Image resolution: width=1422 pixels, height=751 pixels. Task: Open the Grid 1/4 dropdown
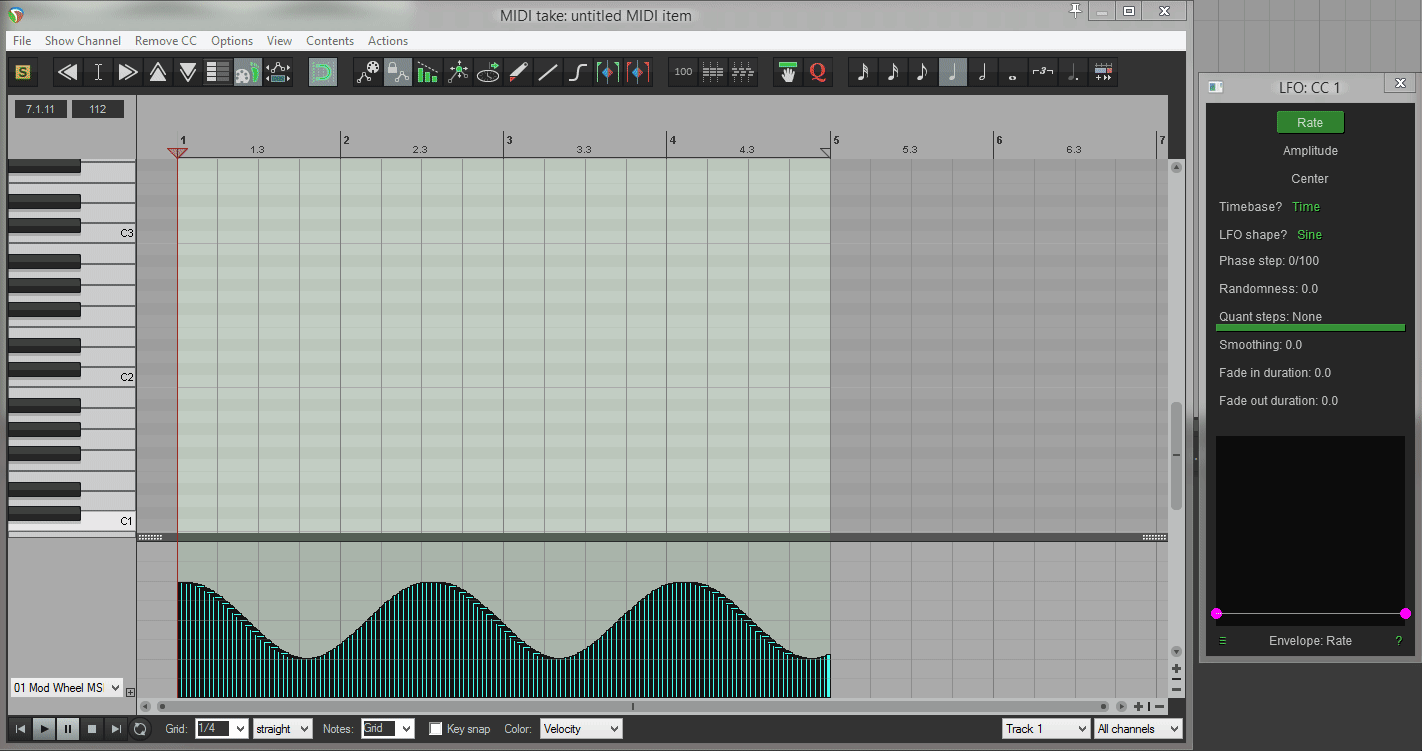221,729
